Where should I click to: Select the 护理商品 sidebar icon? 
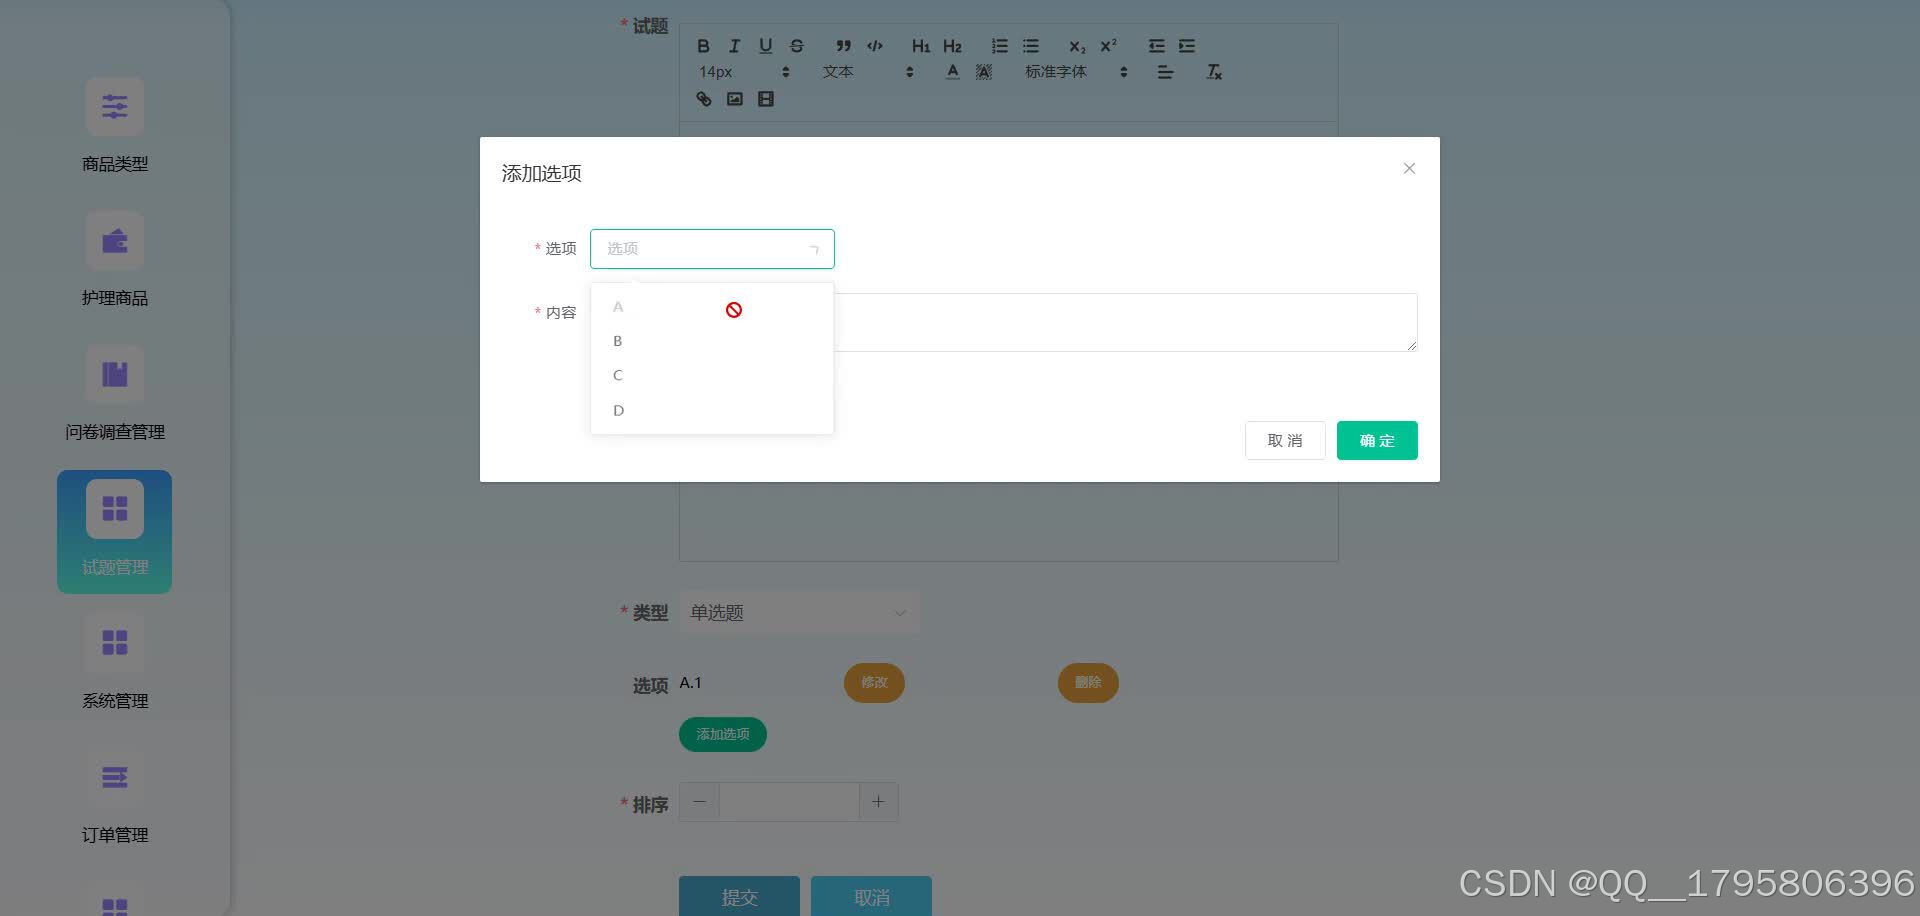click(114, 240)
